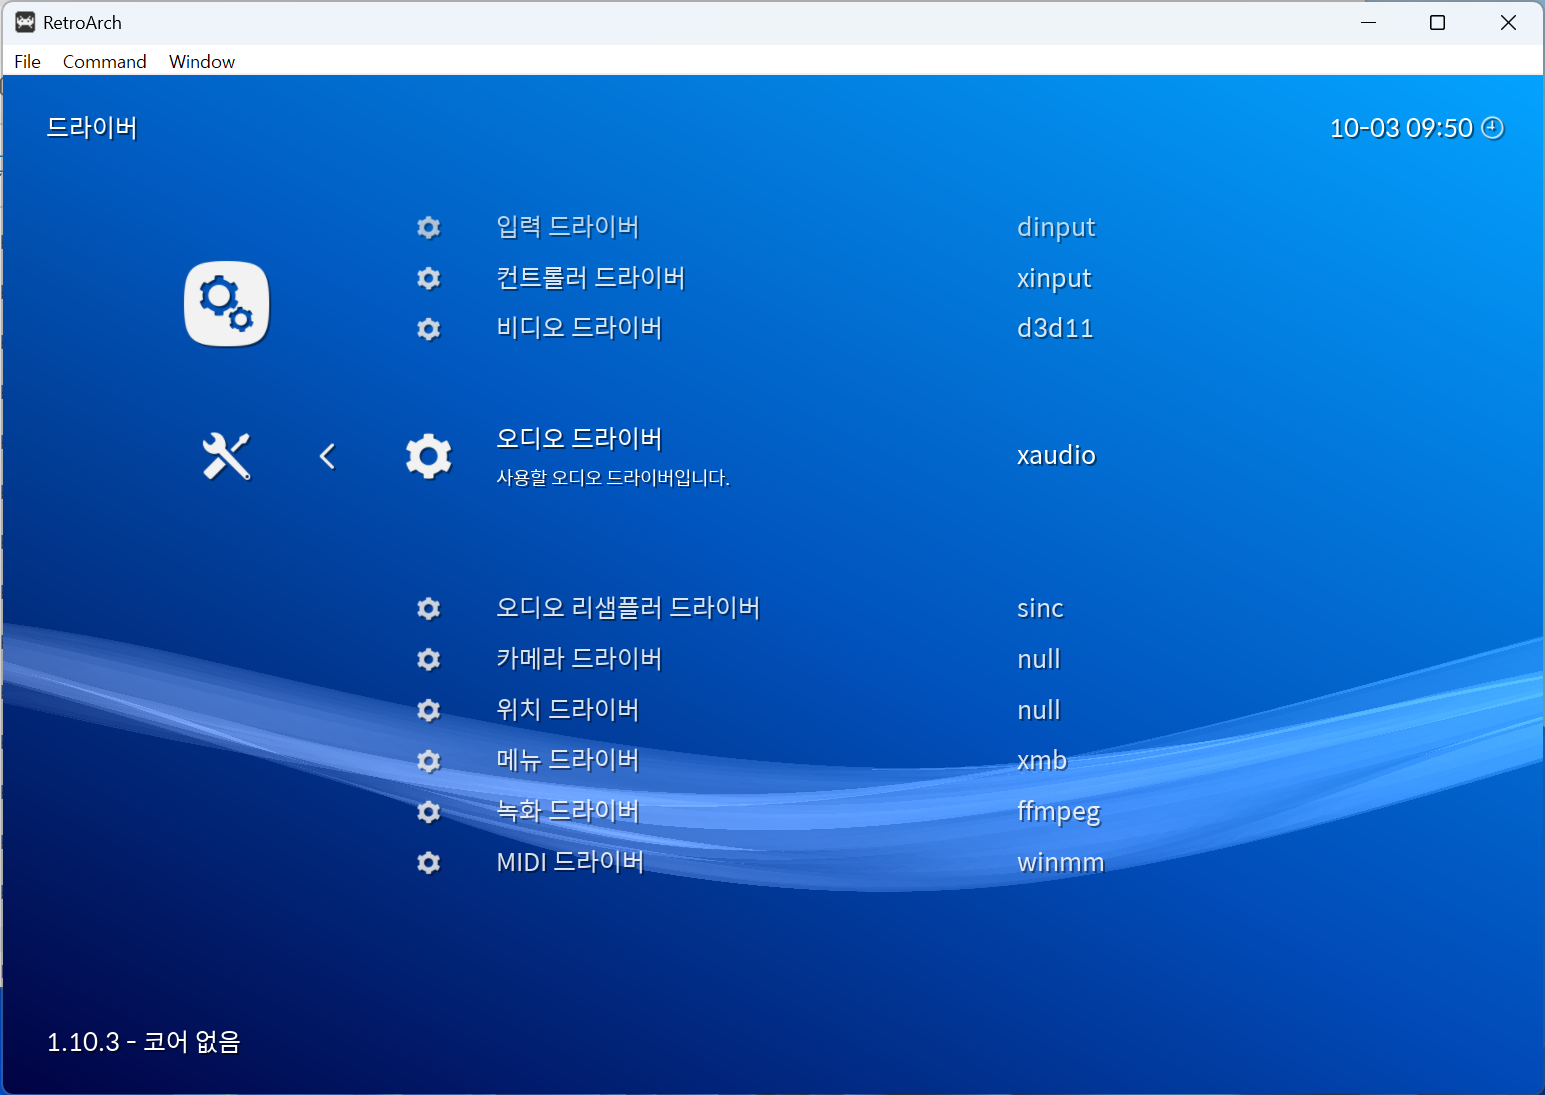The image size is (1545, 1095).
Task: Click the gear icon beside 카메라 드라이버
Action: tap(429, 659)
